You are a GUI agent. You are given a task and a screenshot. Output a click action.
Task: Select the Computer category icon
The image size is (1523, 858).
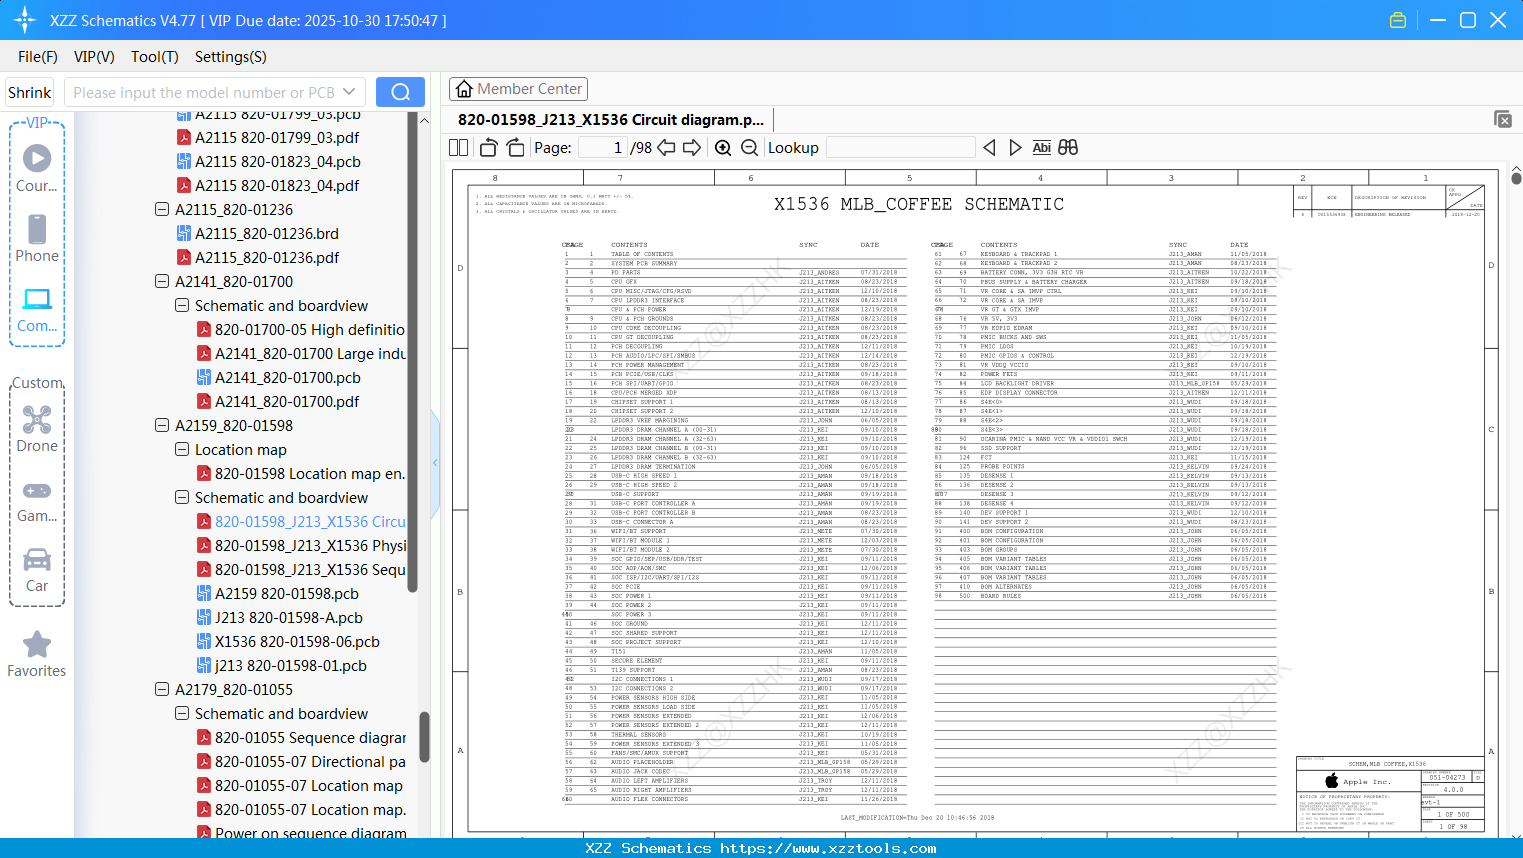(37, 309)
